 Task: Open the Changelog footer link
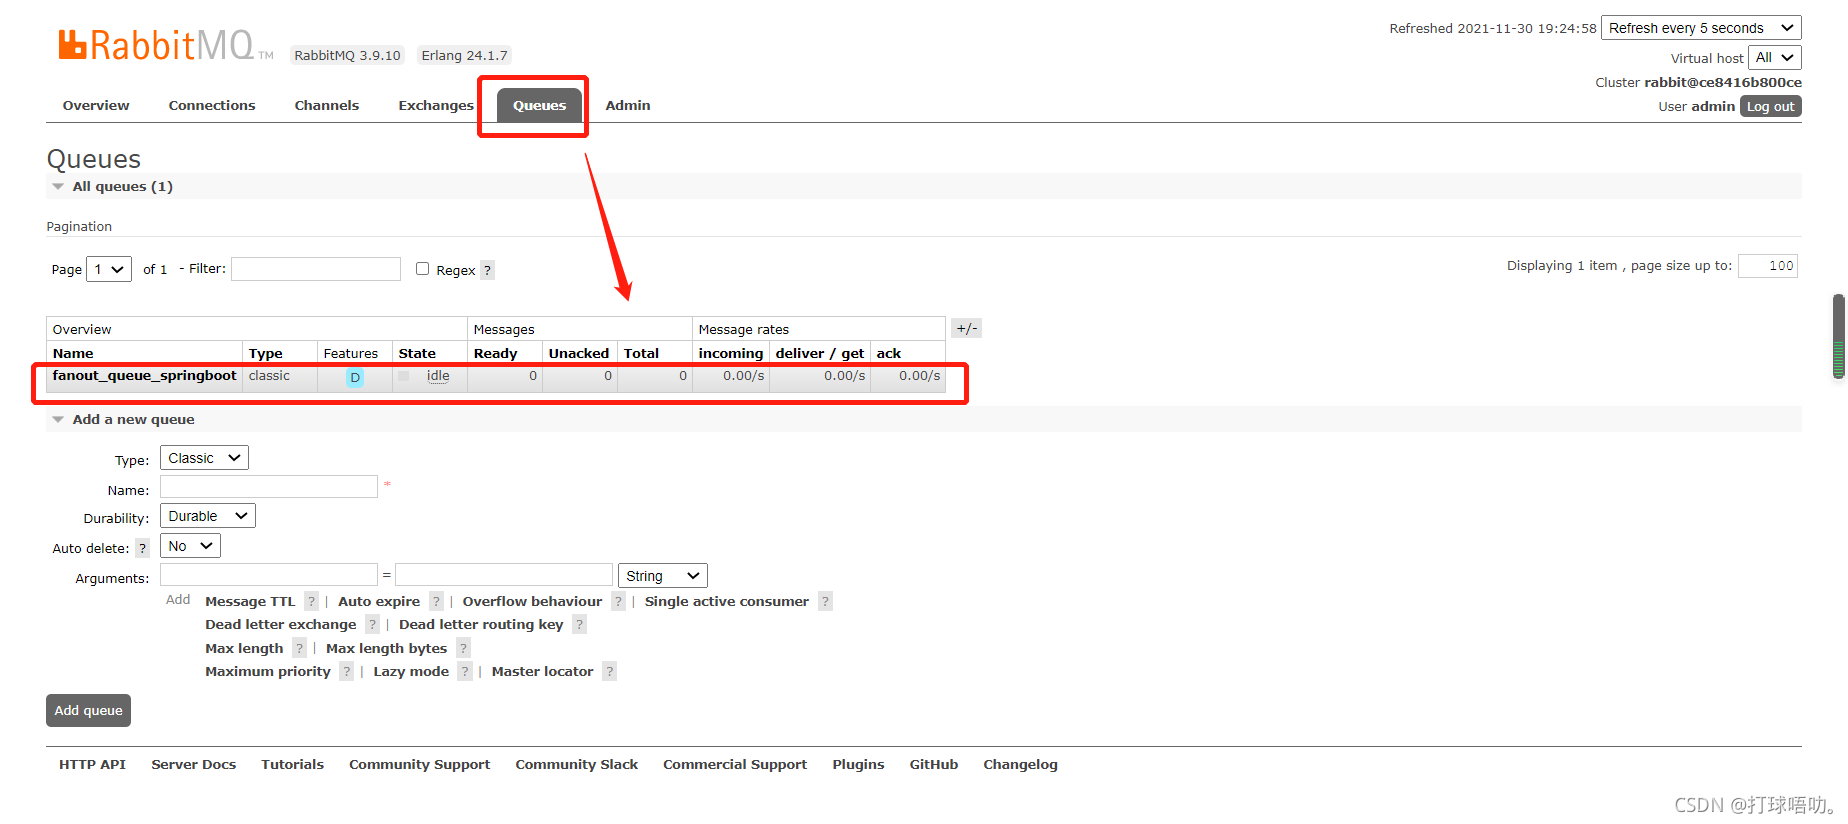coord(1020,764)
